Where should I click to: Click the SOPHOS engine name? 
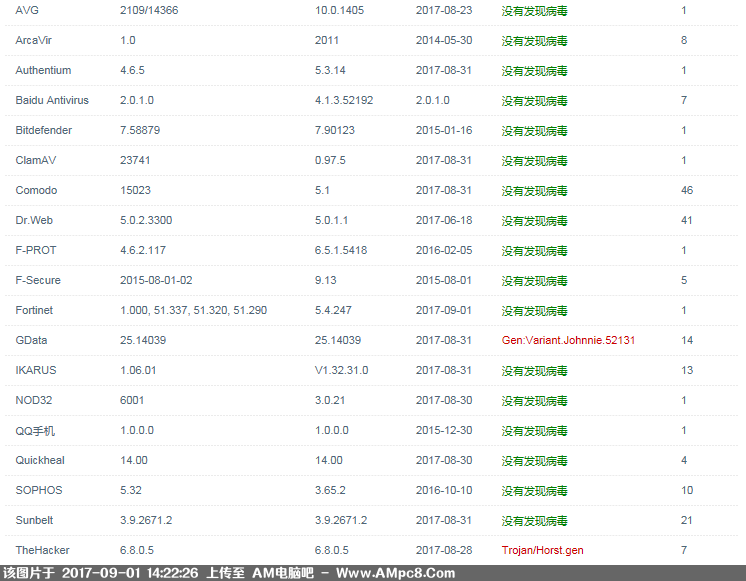(39, 490)
